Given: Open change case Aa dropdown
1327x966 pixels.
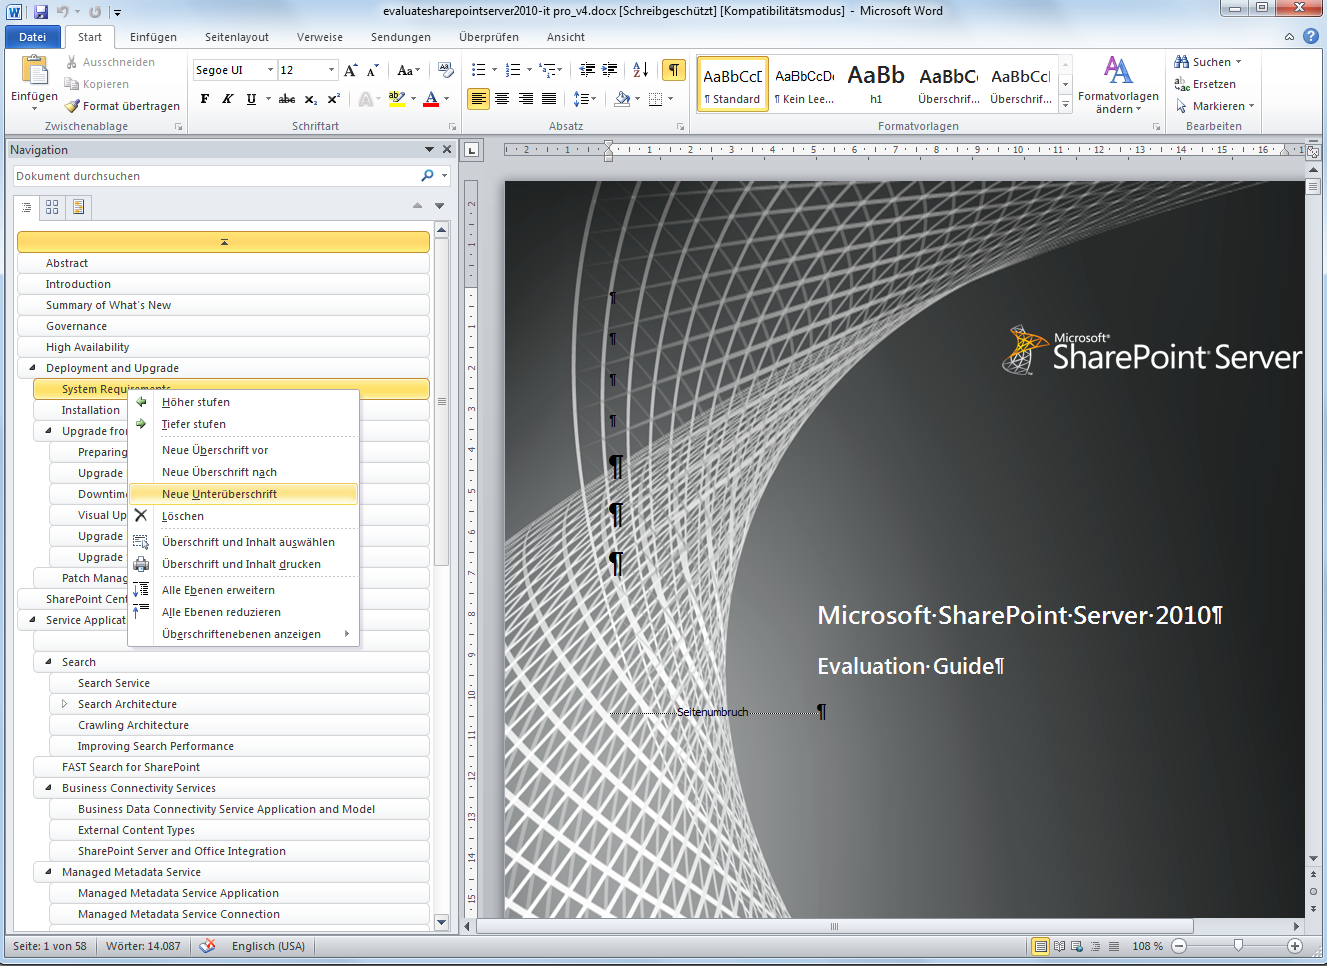Looking at the screenshot, I should point(407,70).
